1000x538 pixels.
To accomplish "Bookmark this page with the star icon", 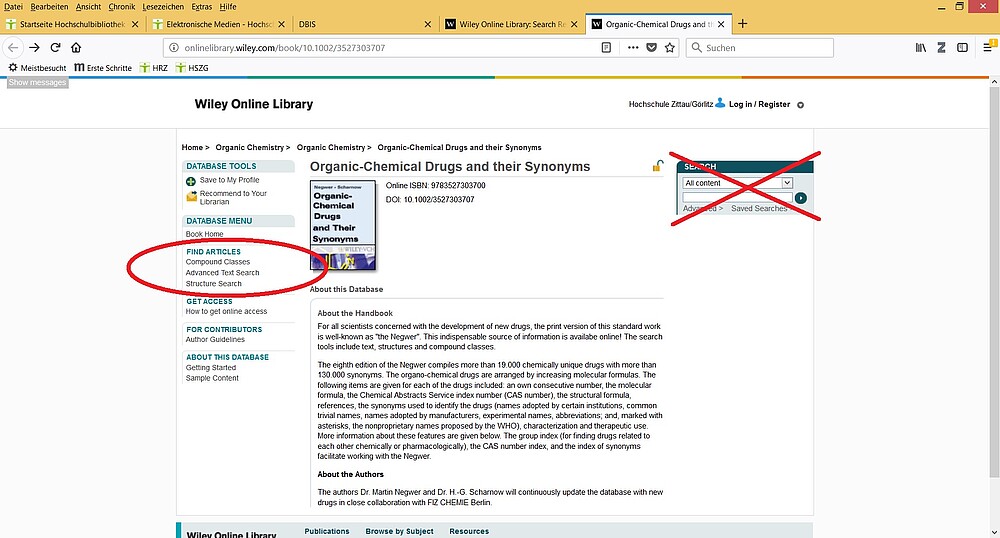I will (x=670, y=47).
